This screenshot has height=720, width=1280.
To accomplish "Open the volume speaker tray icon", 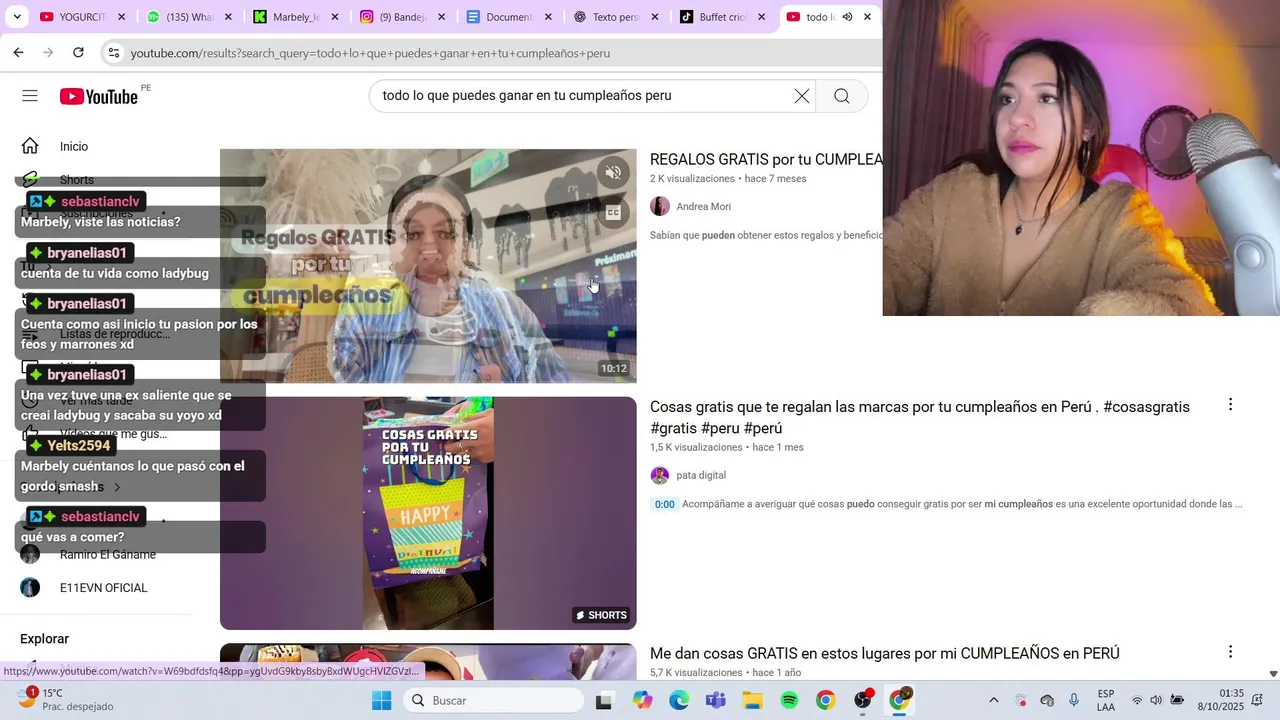I will (x=1156, y=700).
